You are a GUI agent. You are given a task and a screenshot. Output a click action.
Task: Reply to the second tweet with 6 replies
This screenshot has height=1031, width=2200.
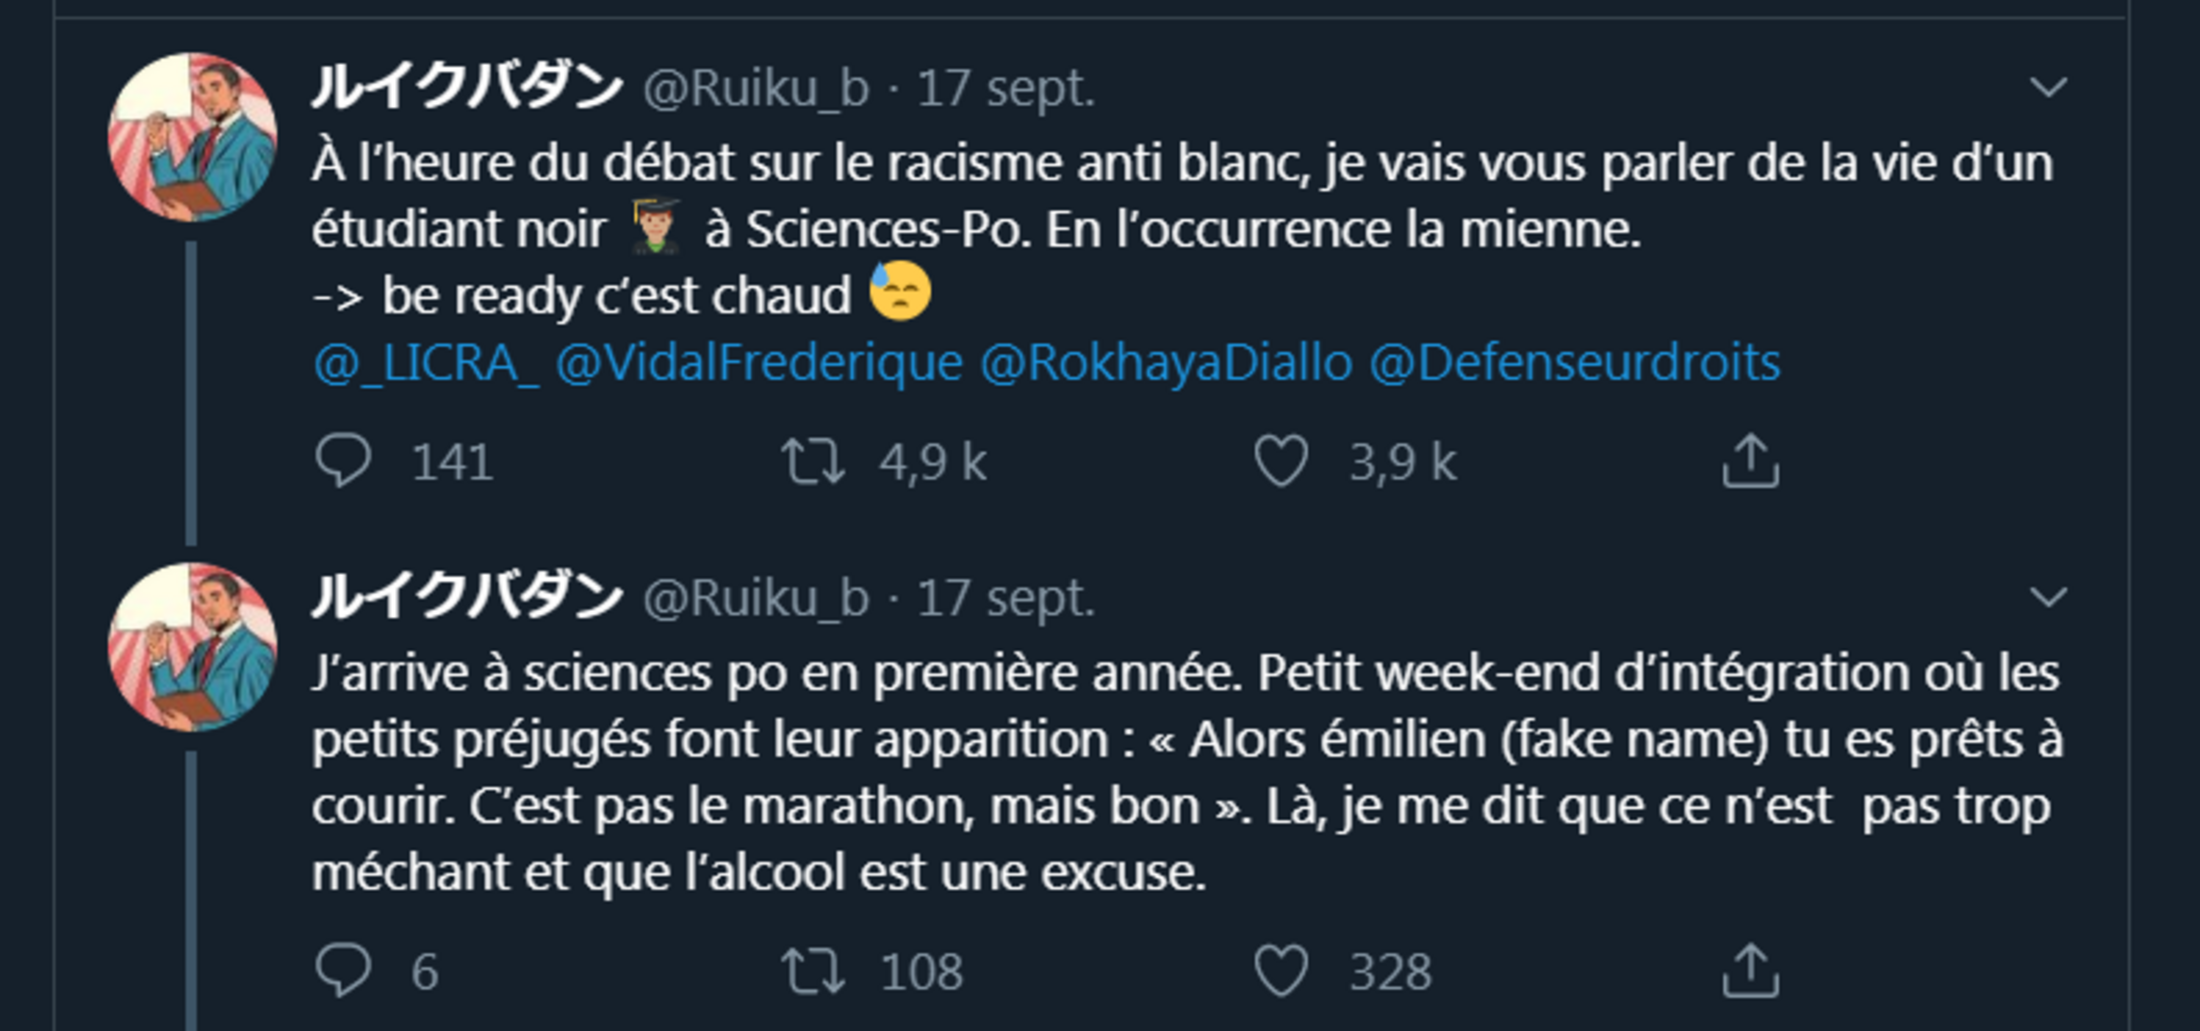pyautogui.click(x=343, y=971)
